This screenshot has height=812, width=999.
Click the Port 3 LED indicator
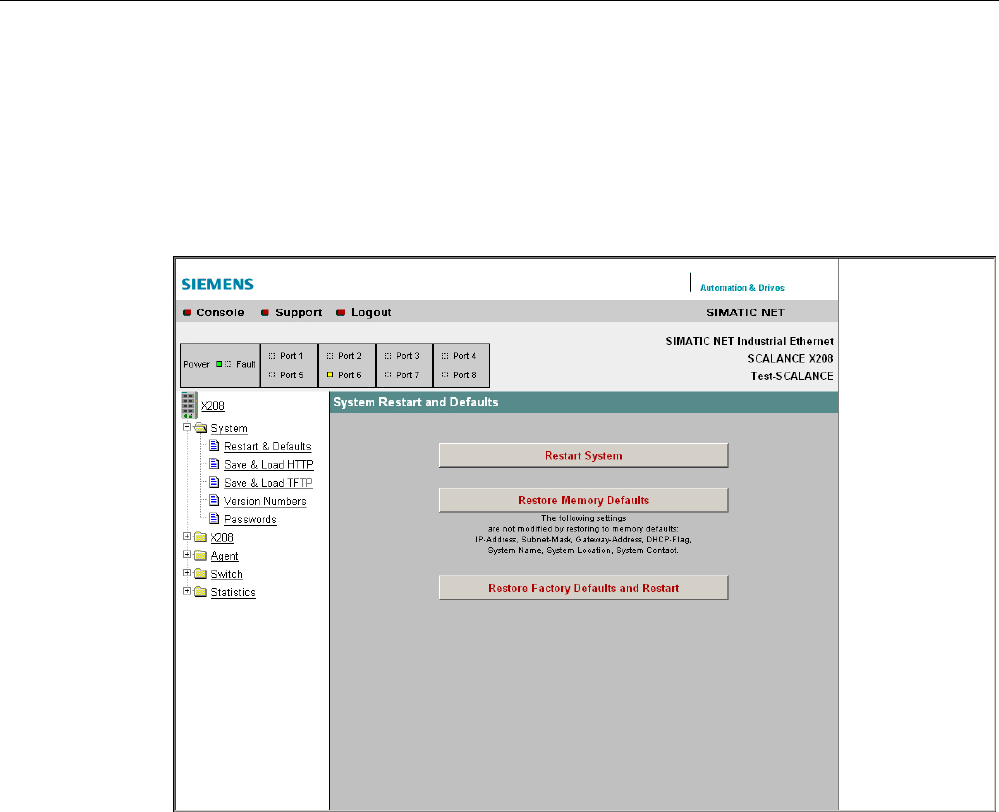(388, 356)
